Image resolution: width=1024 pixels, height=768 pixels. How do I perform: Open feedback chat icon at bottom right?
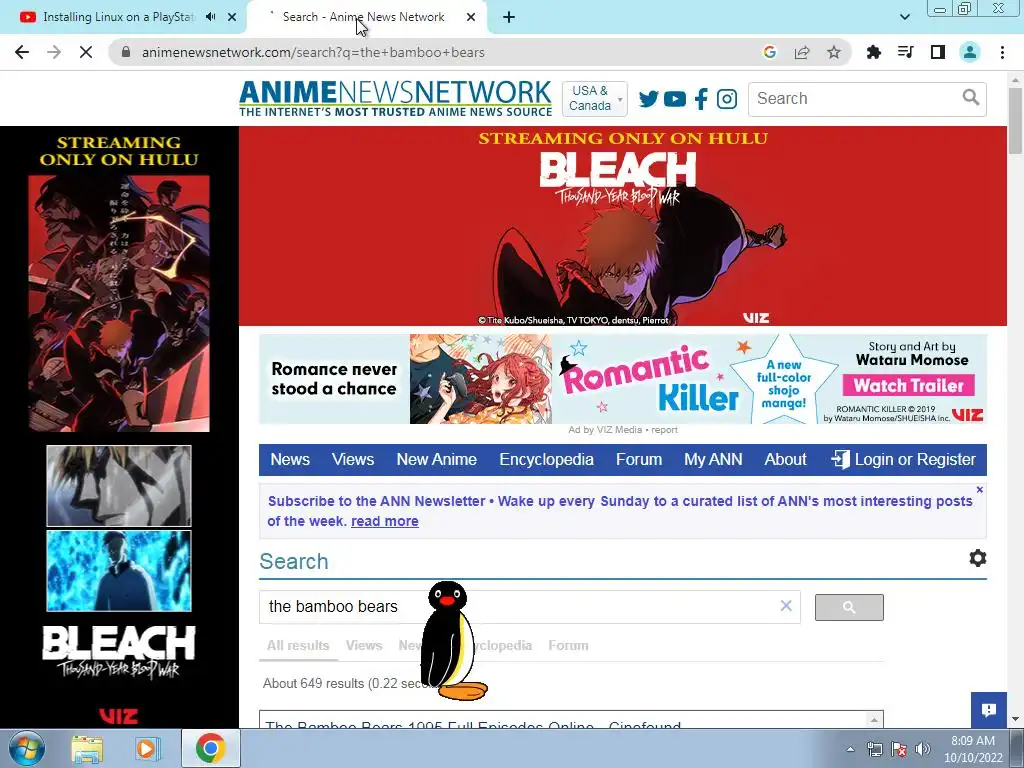click(x=989, y=710)
